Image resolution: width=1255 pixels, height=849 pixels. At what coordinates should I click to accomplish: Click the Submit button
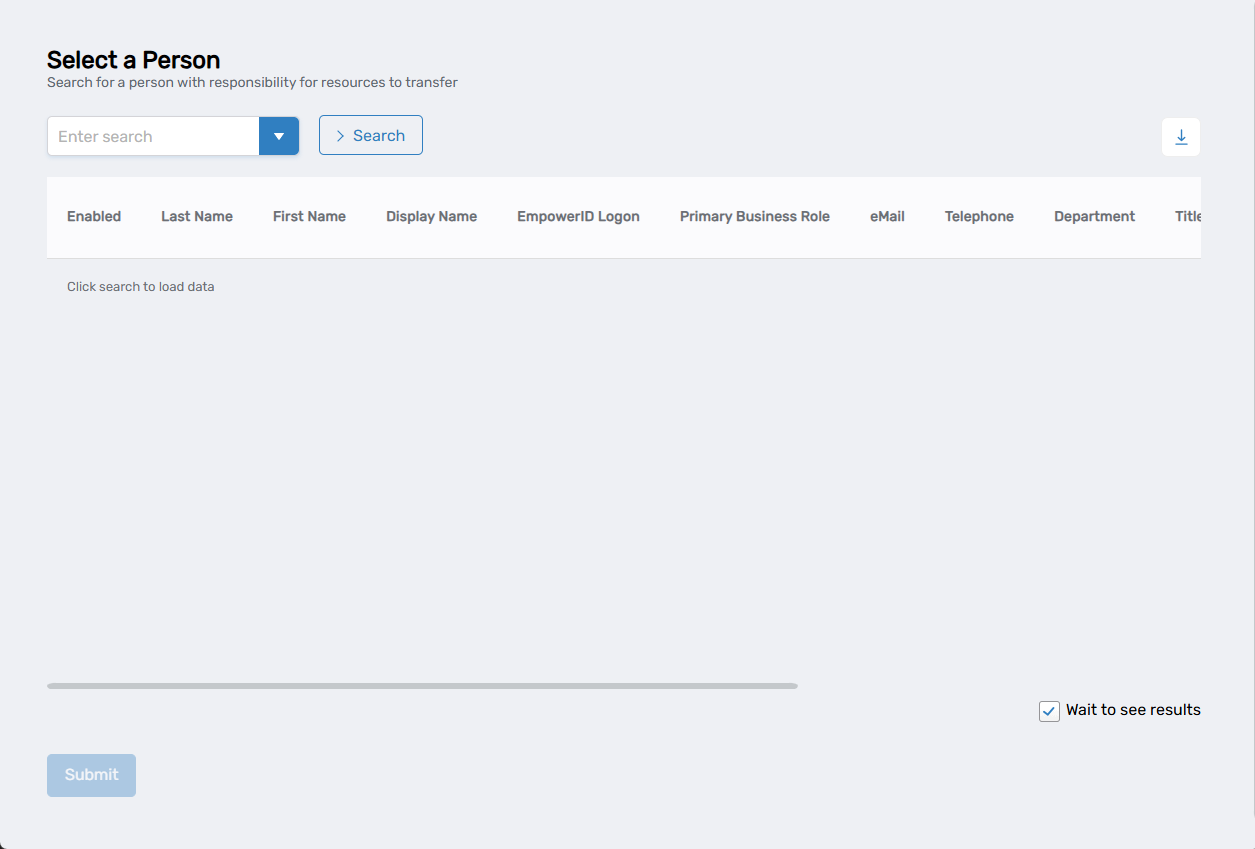pos(91,774)
